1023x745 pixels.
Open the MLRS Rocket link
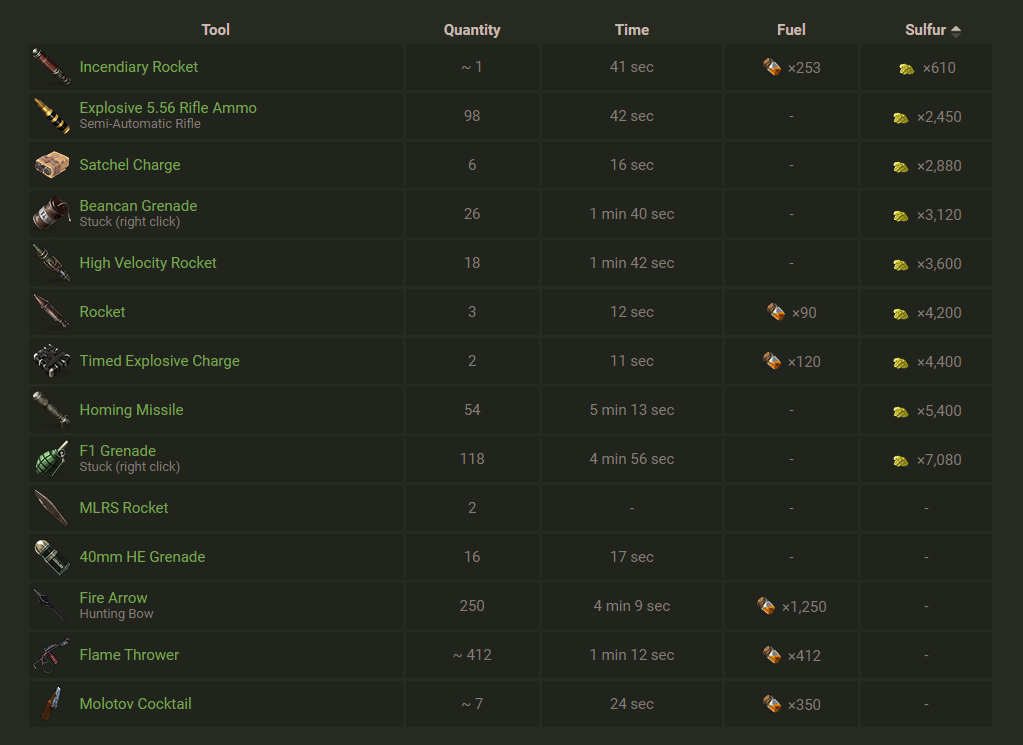(124, 508)
